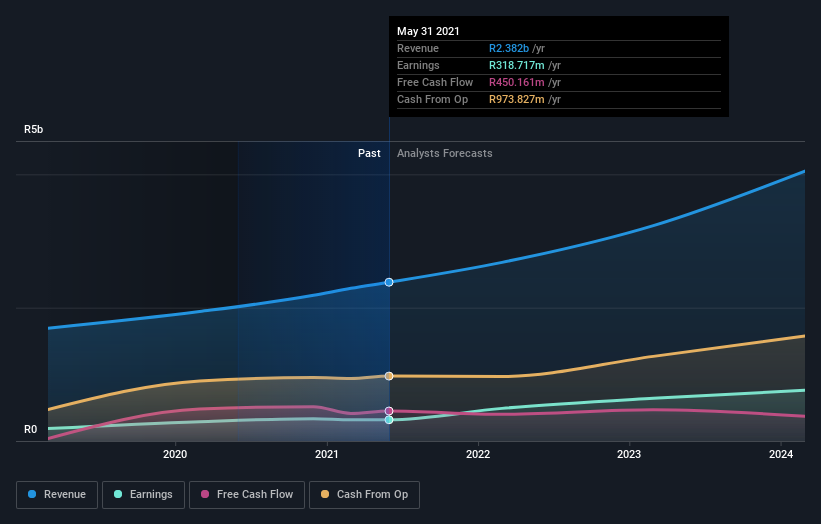Toggle the Revenue series in the legend
This screenshot has height=524, width=821.
click(x=57, y=495)
